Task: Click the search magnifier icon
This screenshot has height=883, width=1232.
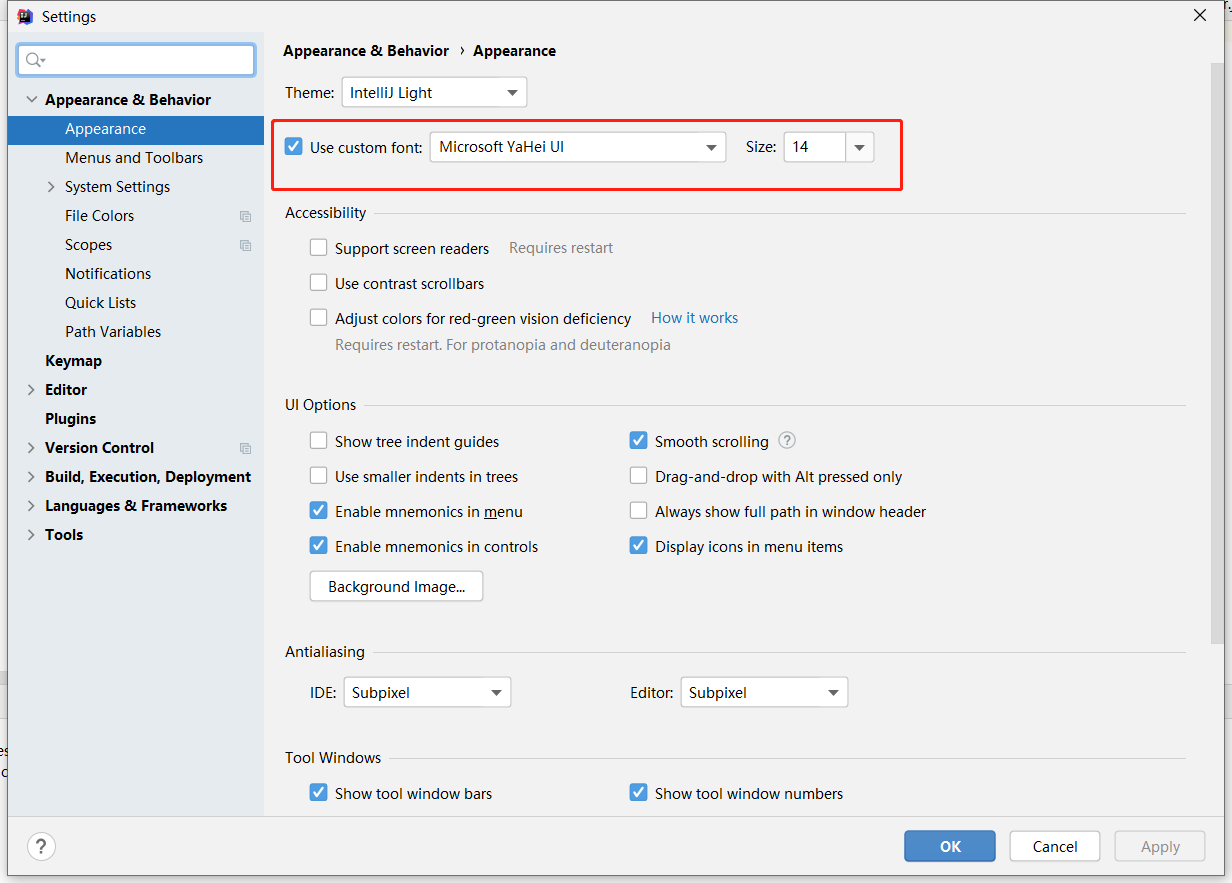Action: (35, 60)
